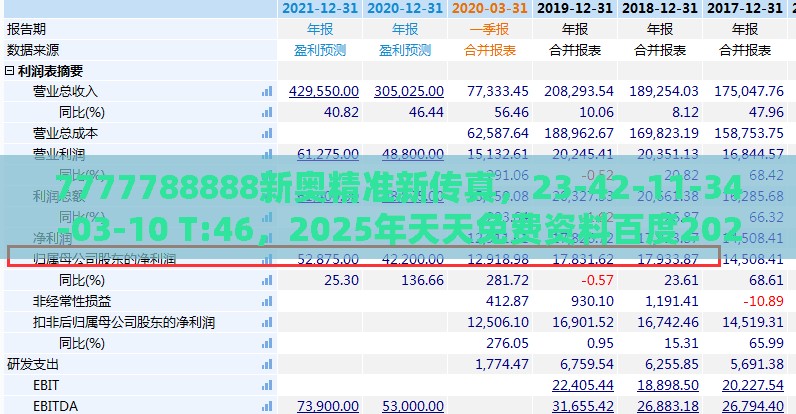
Task: Select the 研发支出 row label
Action: (33, 365)
